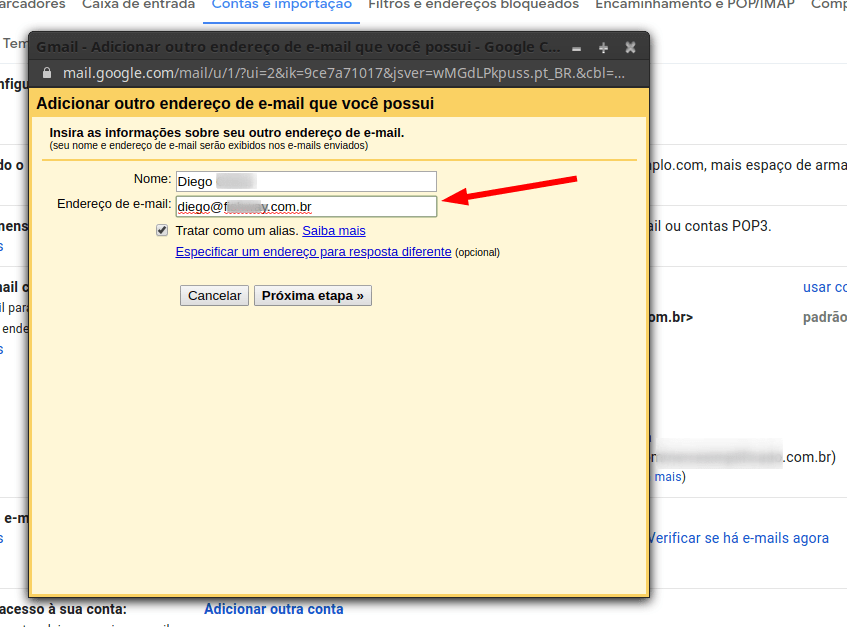Screen dimensions: 847x627
Task: Click the 'mais' link behind the popup
Action: point(668,477)
